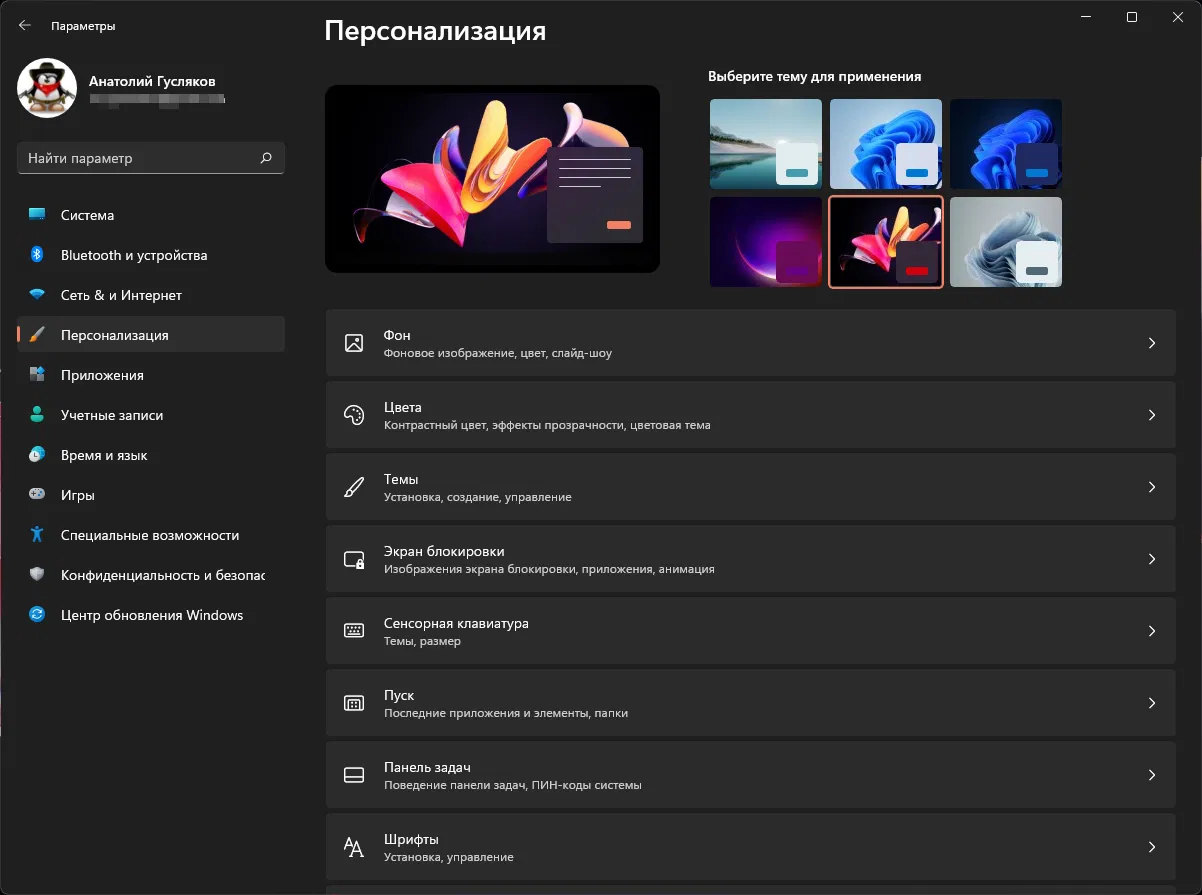Expand the Цвета row chevron

(x=1152, y=415)
